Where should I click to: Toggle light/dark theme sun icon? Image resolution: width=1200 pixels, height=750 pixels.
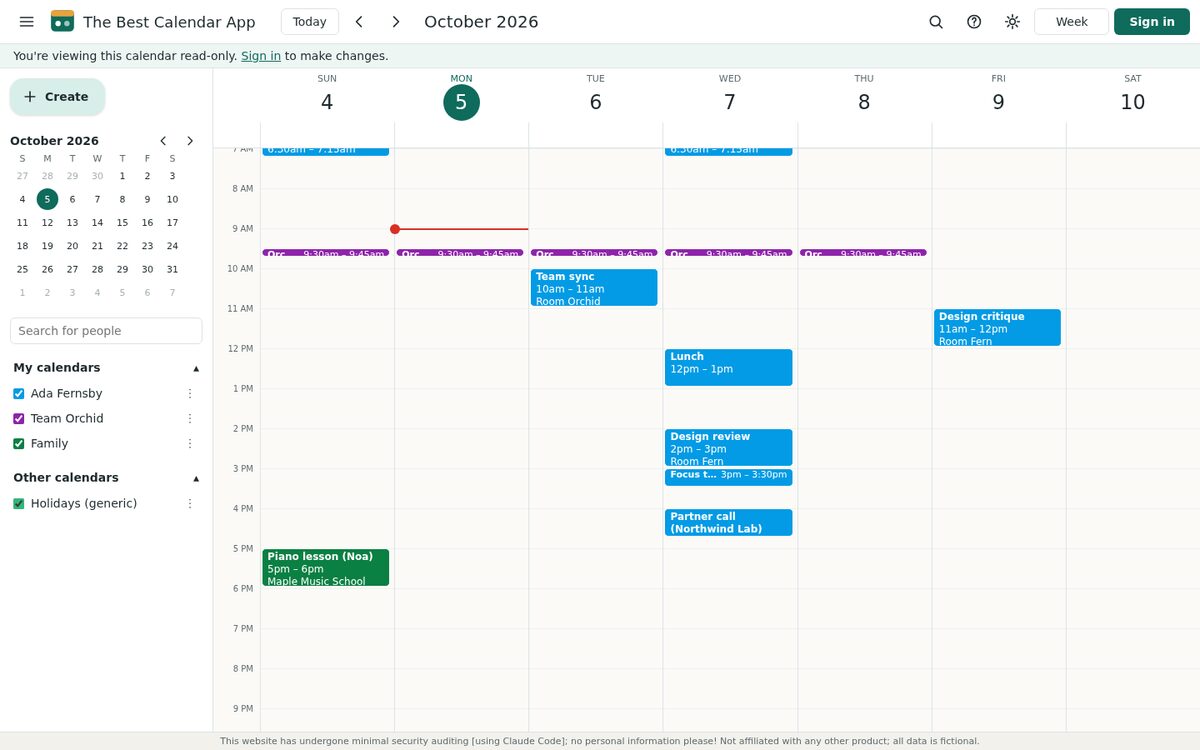[1012, 22]
